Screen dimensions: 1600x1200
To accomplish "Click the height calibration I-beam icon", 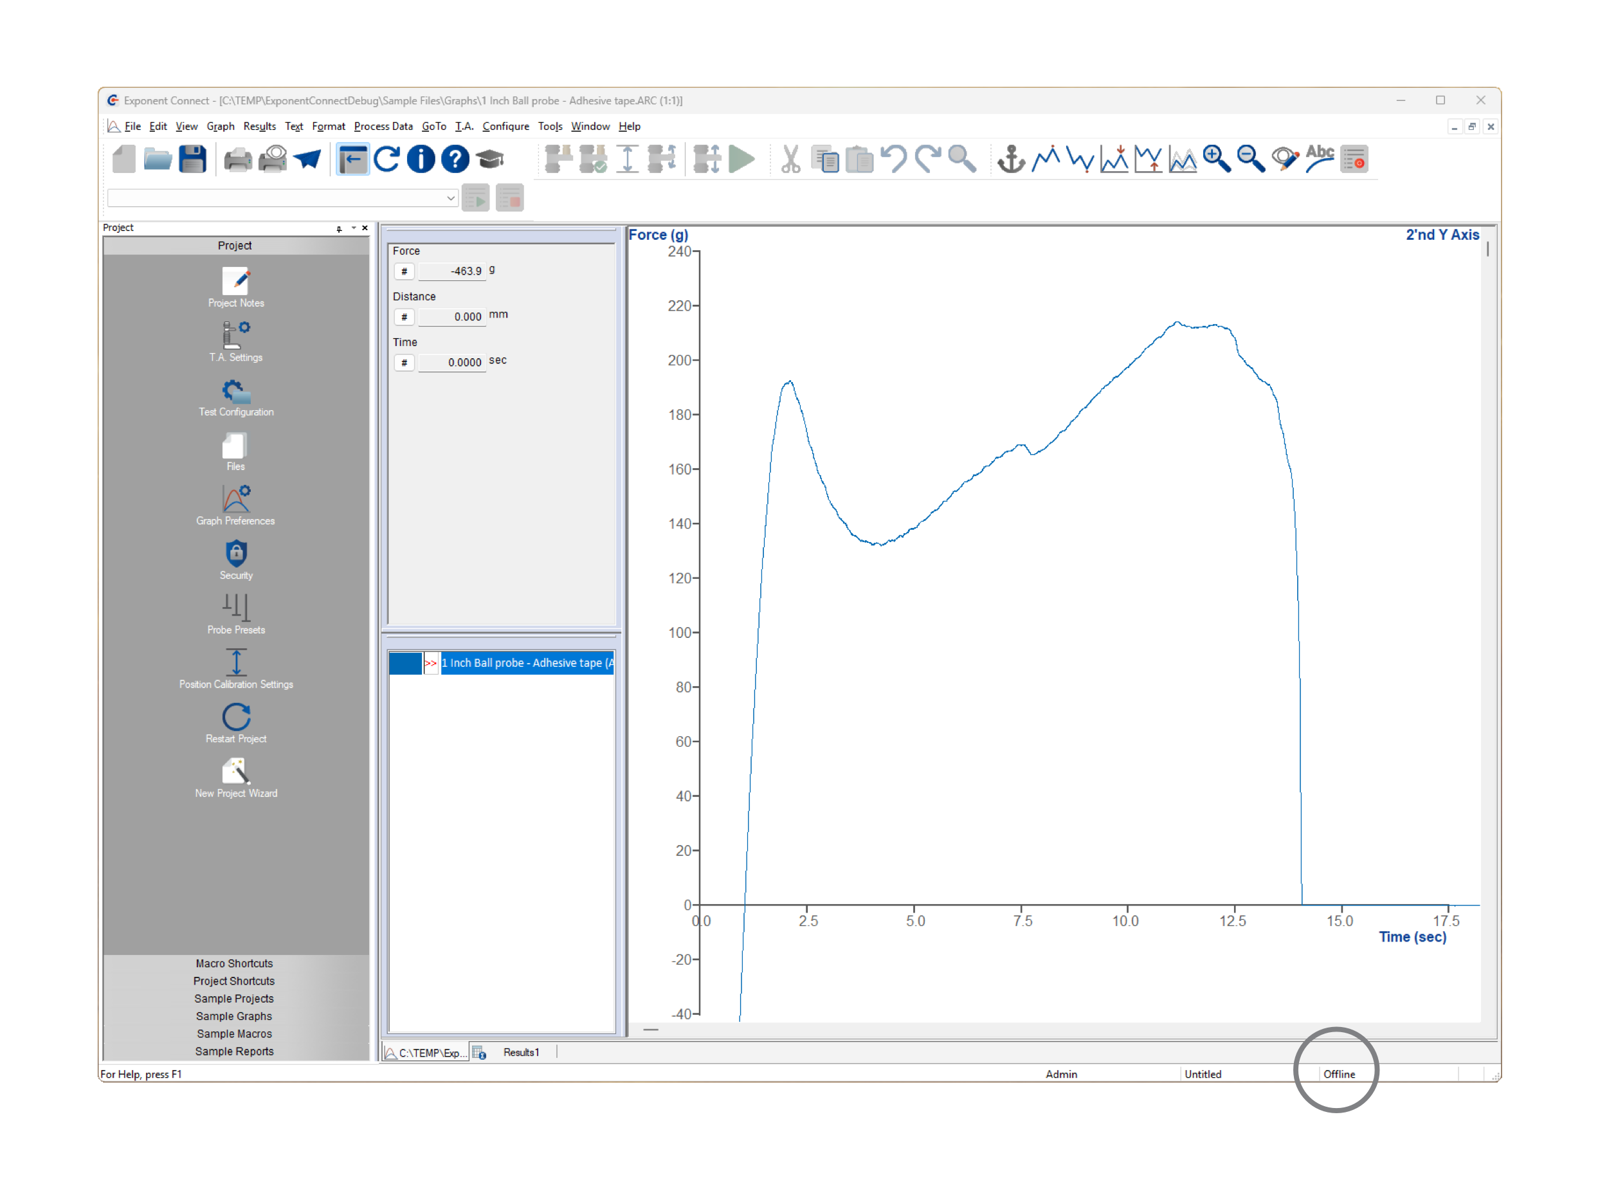I will [x=627, y=159].
